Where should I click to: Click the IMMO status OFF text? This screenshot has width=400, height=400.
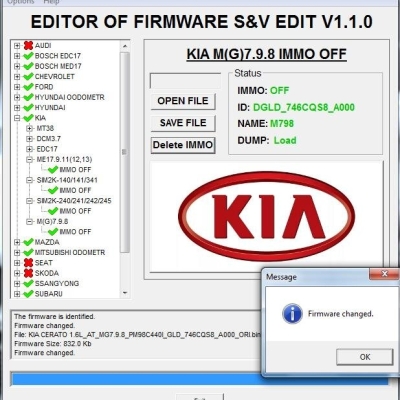[279, 91]
